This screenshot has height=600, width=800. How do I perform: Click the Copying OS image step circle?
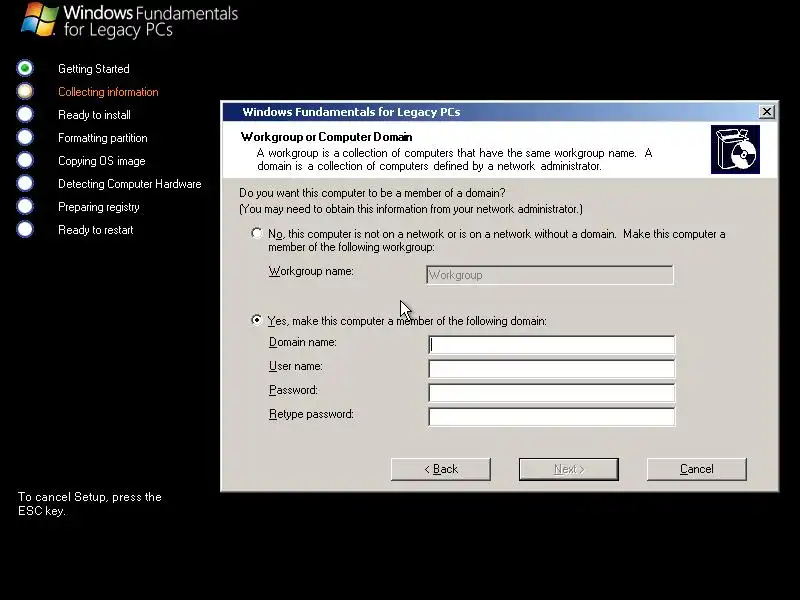25,160
